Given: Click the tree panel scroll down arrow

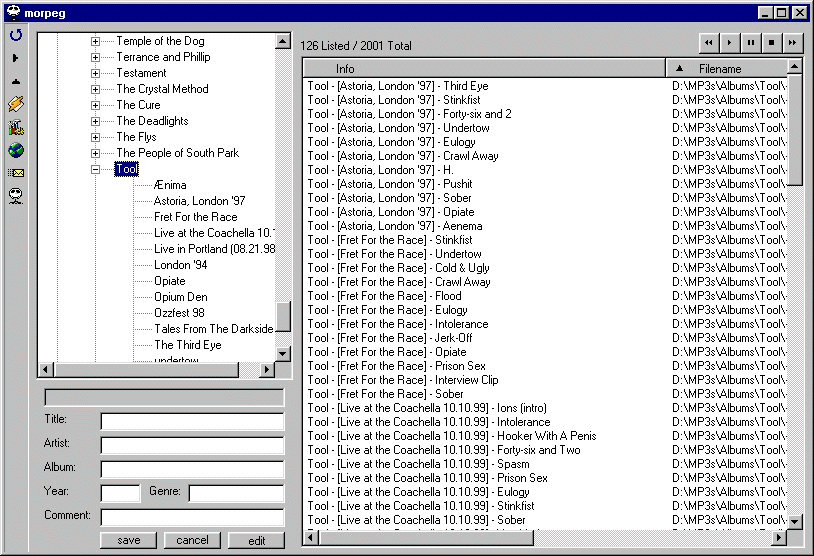Looking at the screenshot, I should point(282,354).
